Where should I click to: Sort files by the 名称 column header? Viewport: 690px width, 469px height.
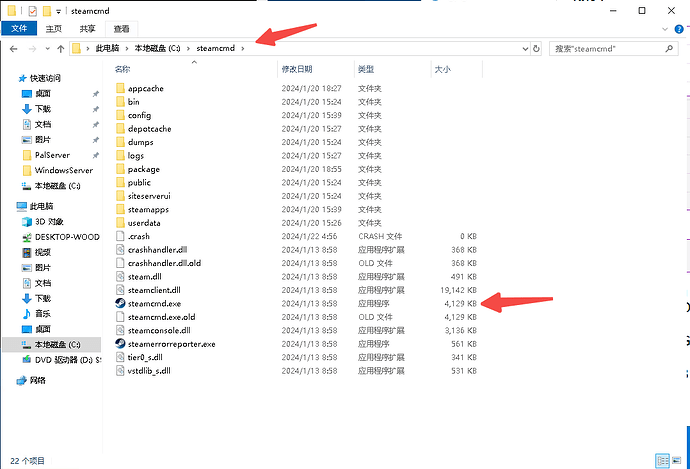tap(122, 69)
